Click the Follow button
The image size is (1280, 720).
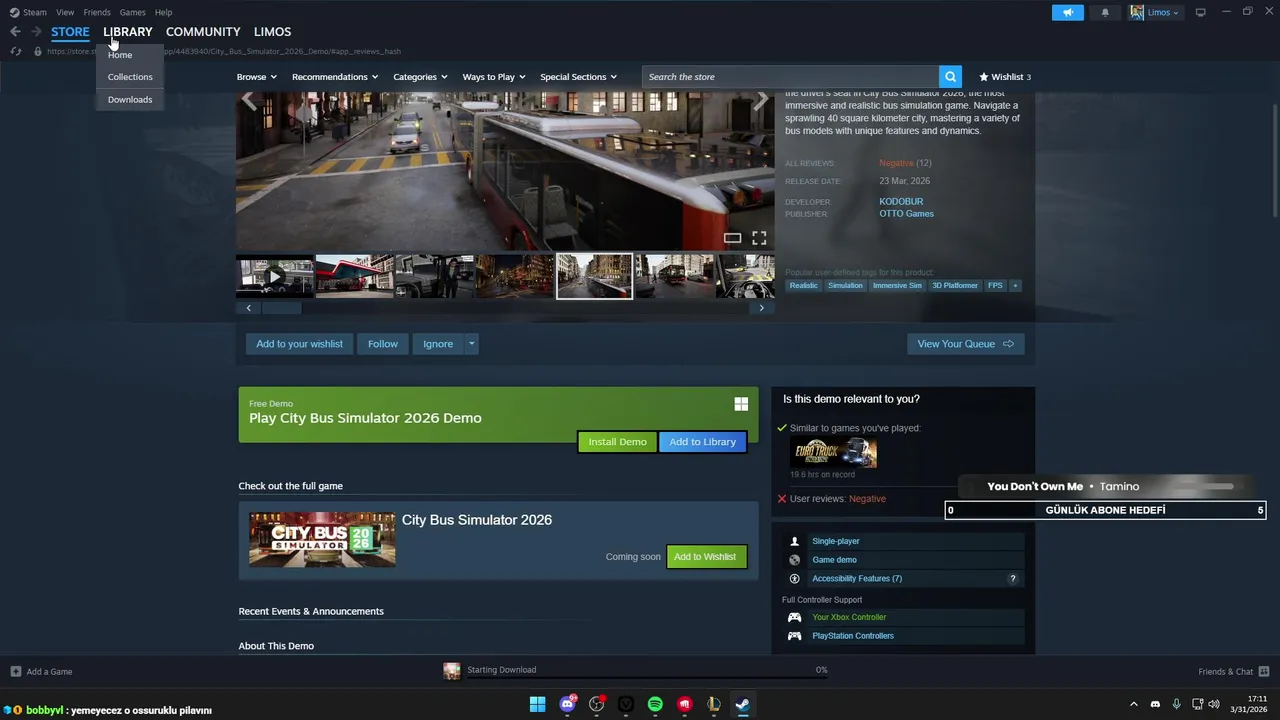382,344
